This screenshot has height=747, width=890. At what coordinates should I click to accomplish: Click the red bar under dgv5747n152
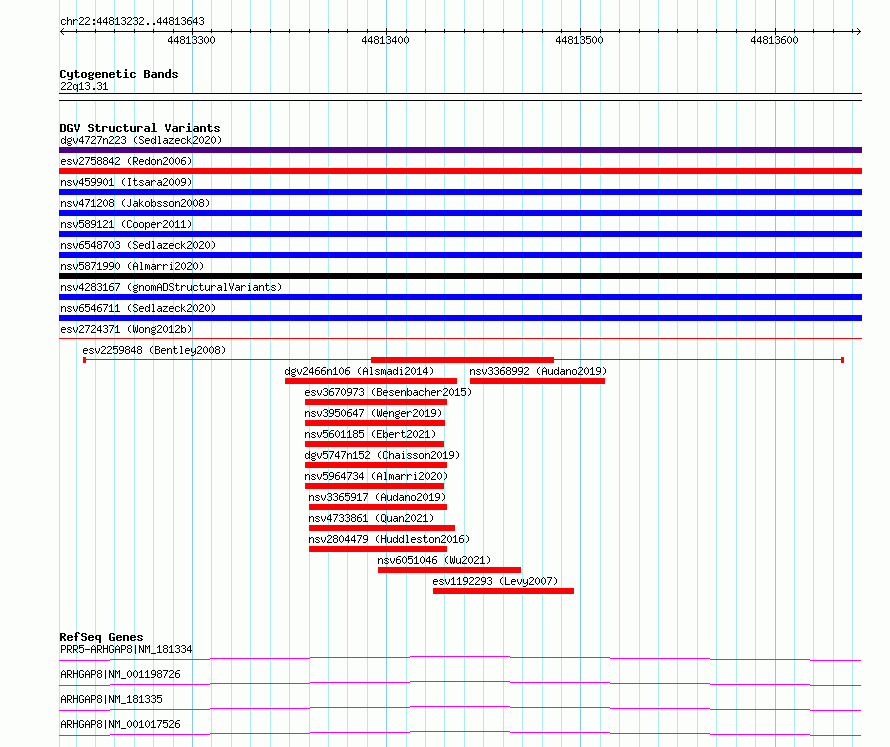click(376, 465)
